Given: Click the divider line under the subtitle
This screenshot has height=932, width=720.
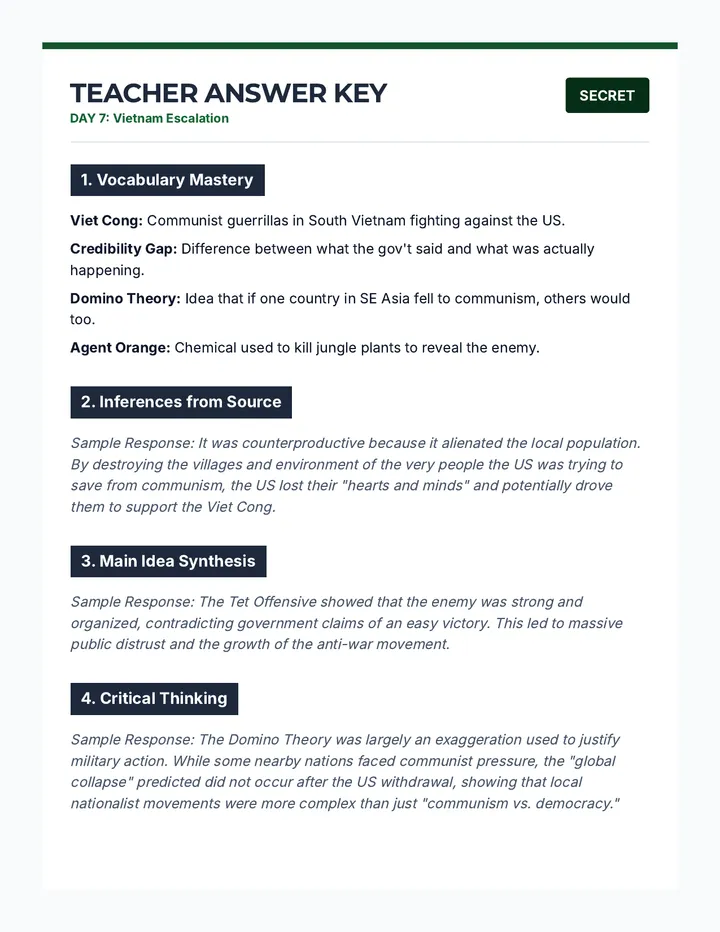Looking at the screenshot, I should [360, 142].
